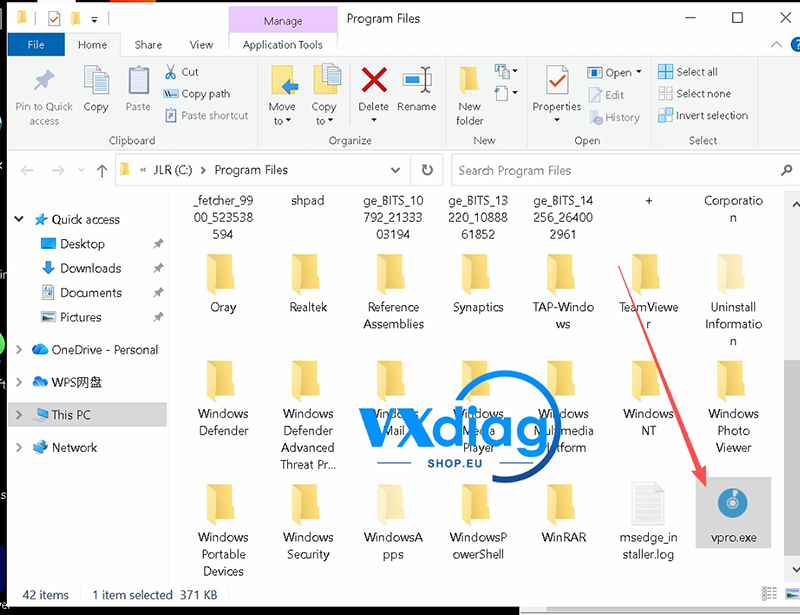Expand the This PC node

(x=19, y=414)
